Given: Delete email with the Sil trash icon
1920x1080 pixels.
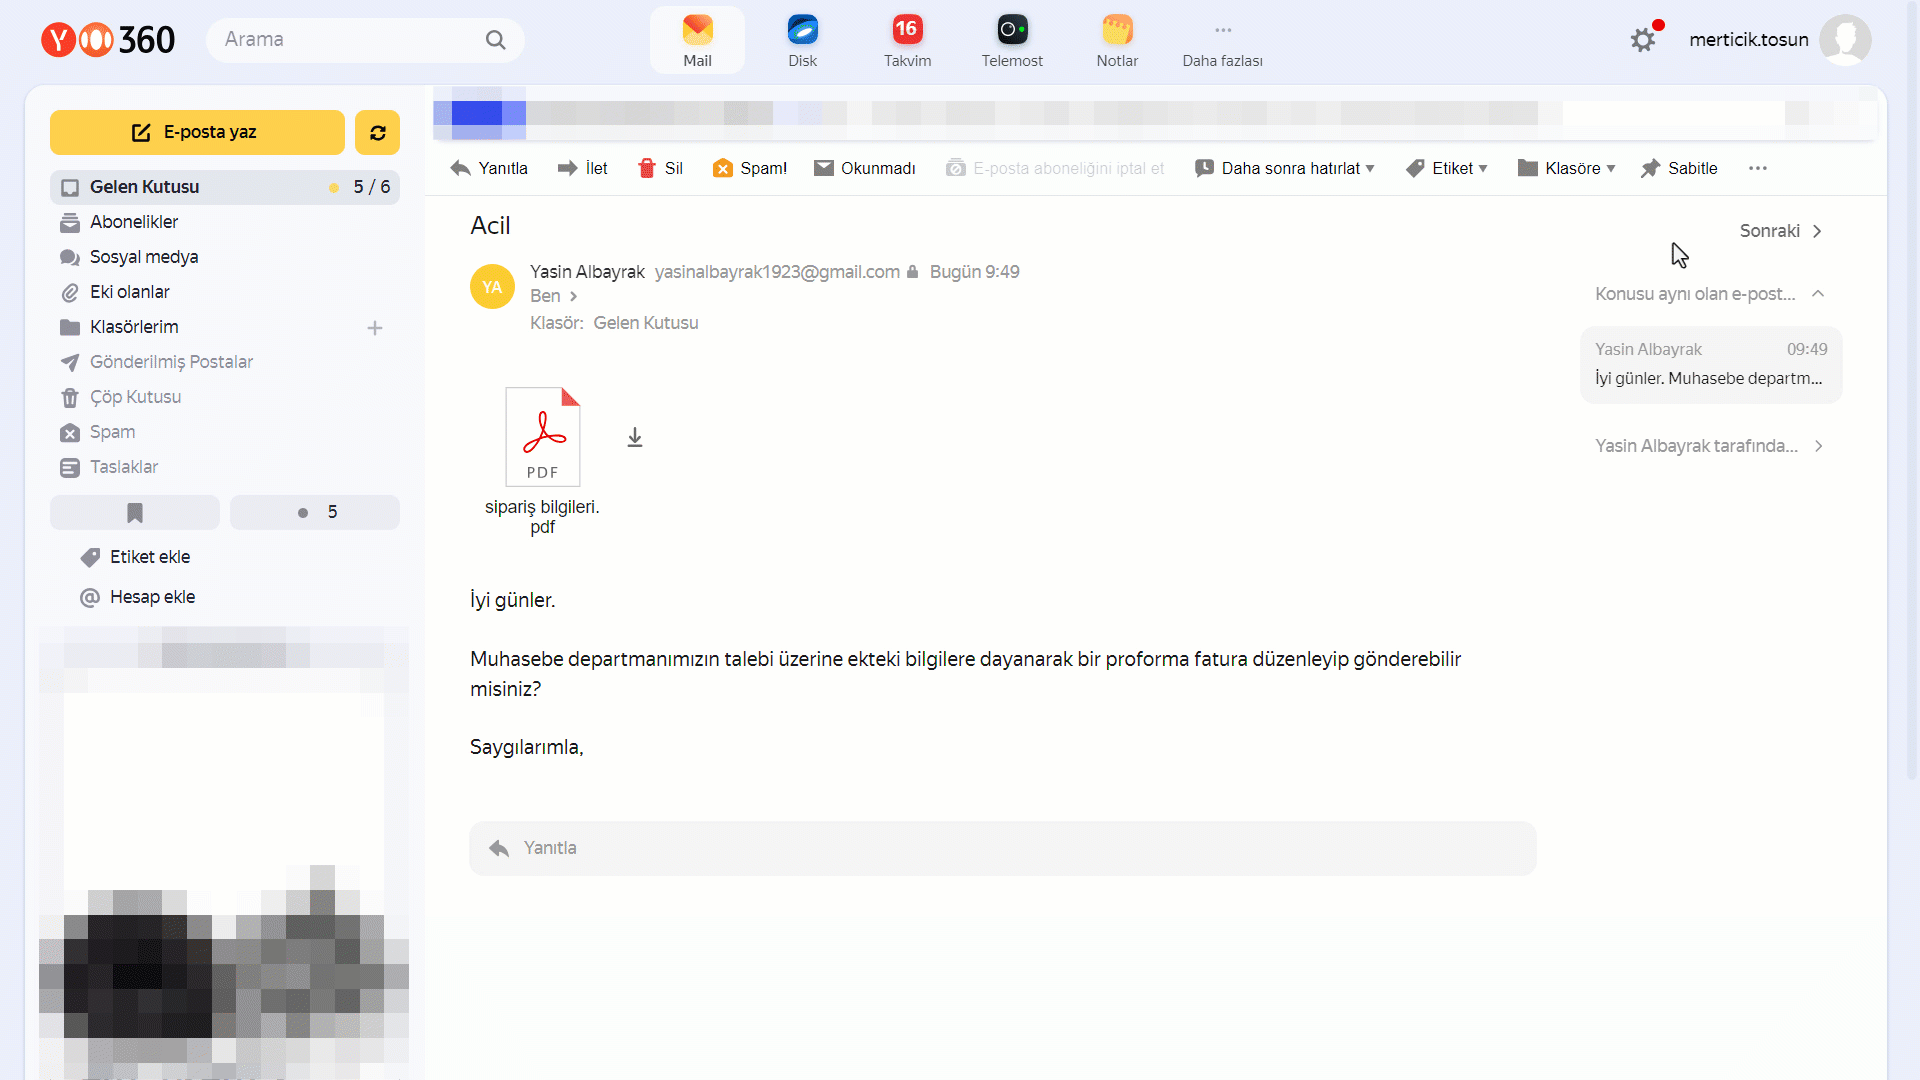Looking at the screenshot, I should pos(660,168).
